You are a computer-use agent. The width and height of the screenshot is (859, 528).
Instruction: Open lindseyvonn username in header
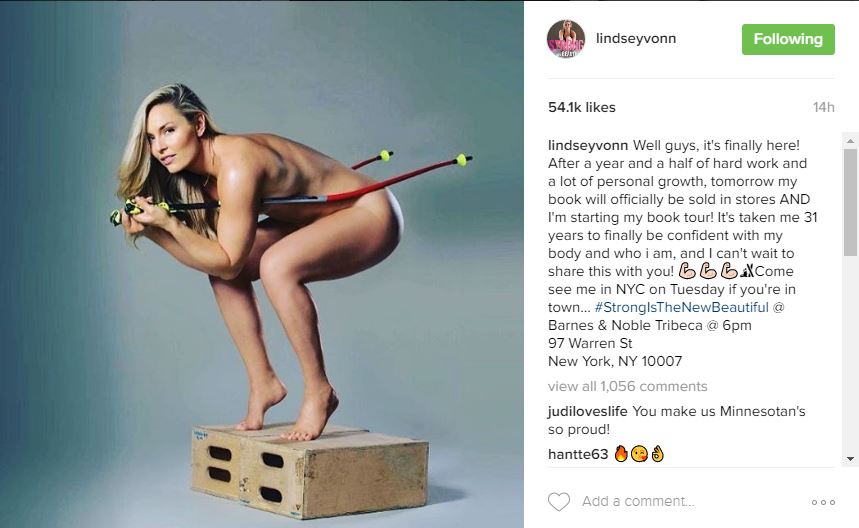pos(635,38)
